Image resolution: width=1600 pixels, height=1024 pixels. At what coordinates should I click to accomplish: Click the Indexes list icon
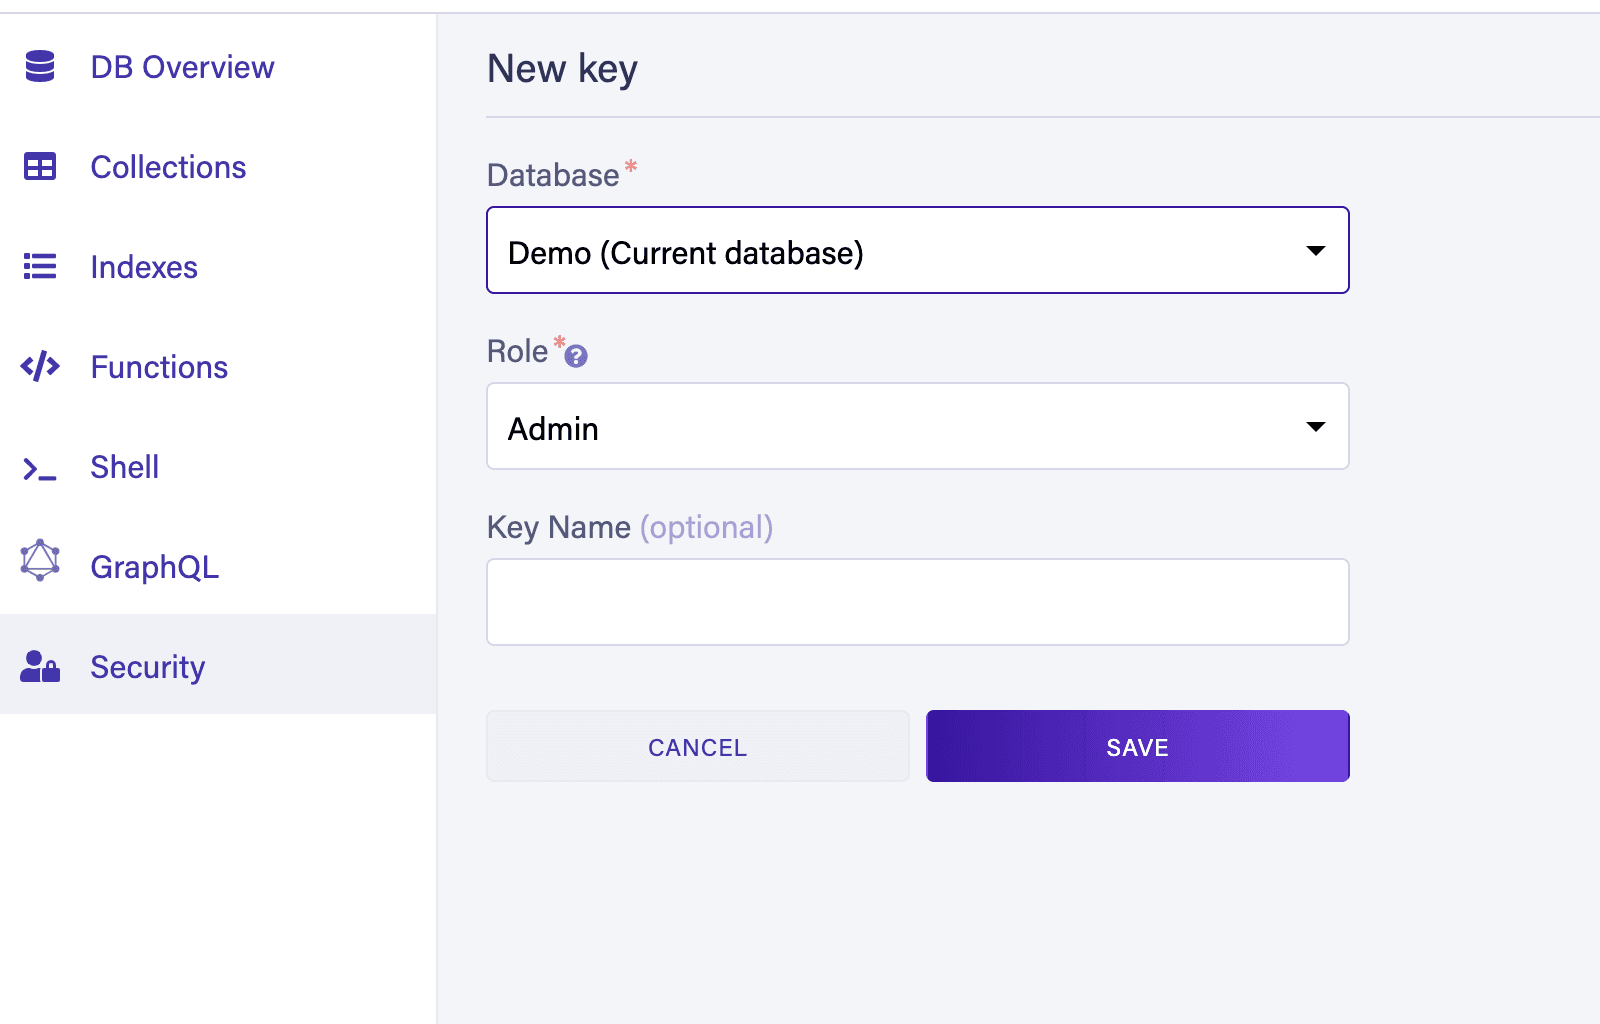click(x=40, y=267)
